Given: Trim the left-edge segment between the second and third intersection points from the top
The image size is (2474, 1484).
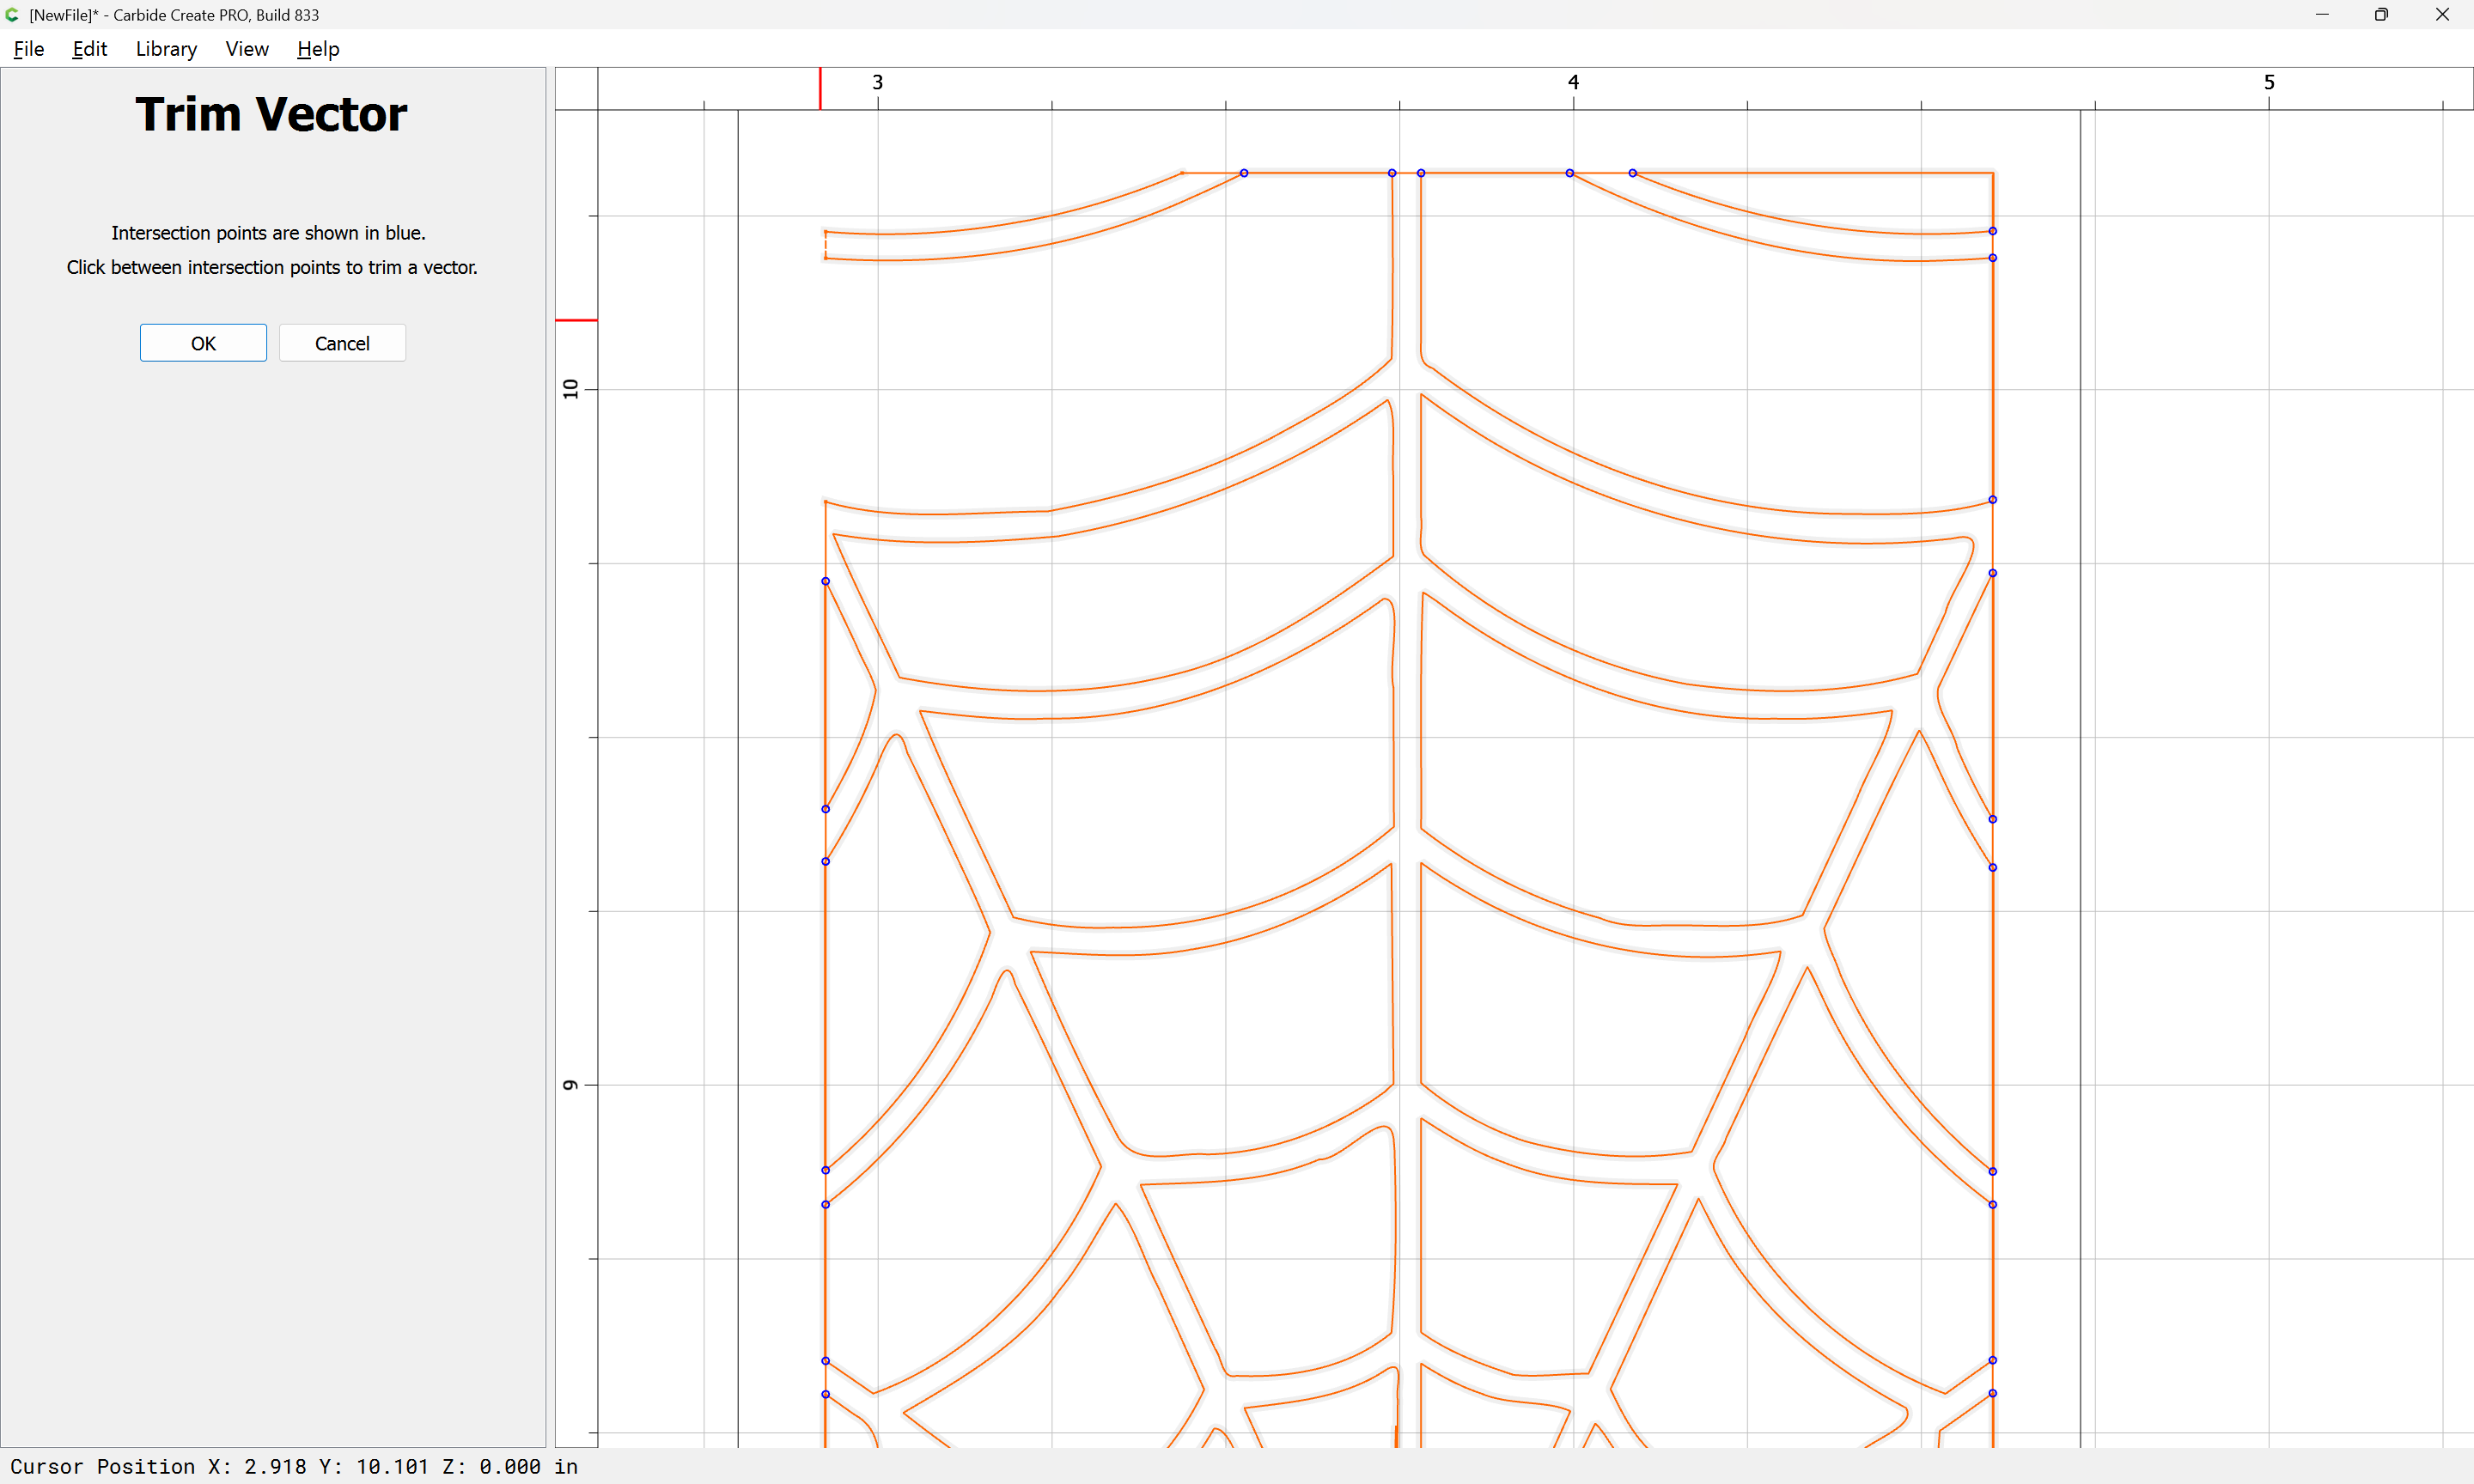Looking at the screenshot, I should click(x=825, y=835).
